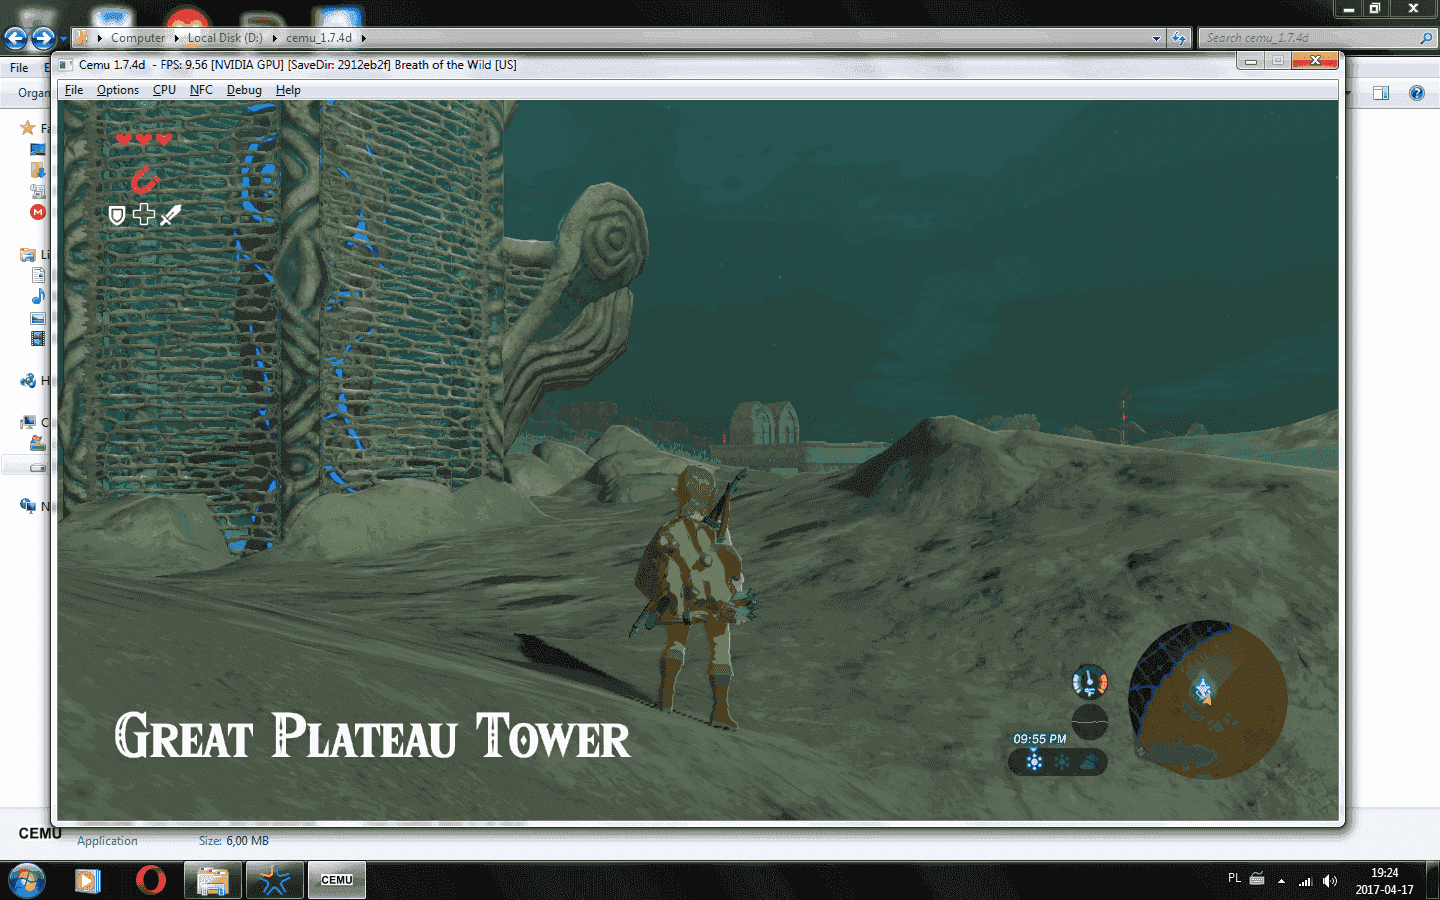
Task: Expand the arrow before Computer in address bar
Action: 100,38
